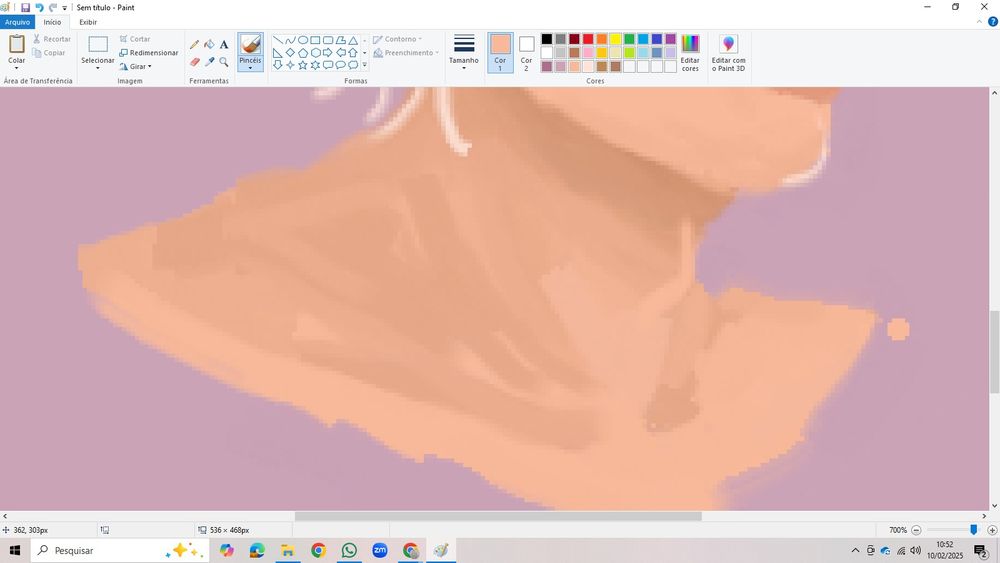Pick the Color picker eyedropper tool
This screenshot has height=563, width=1000.
[209, 62]
